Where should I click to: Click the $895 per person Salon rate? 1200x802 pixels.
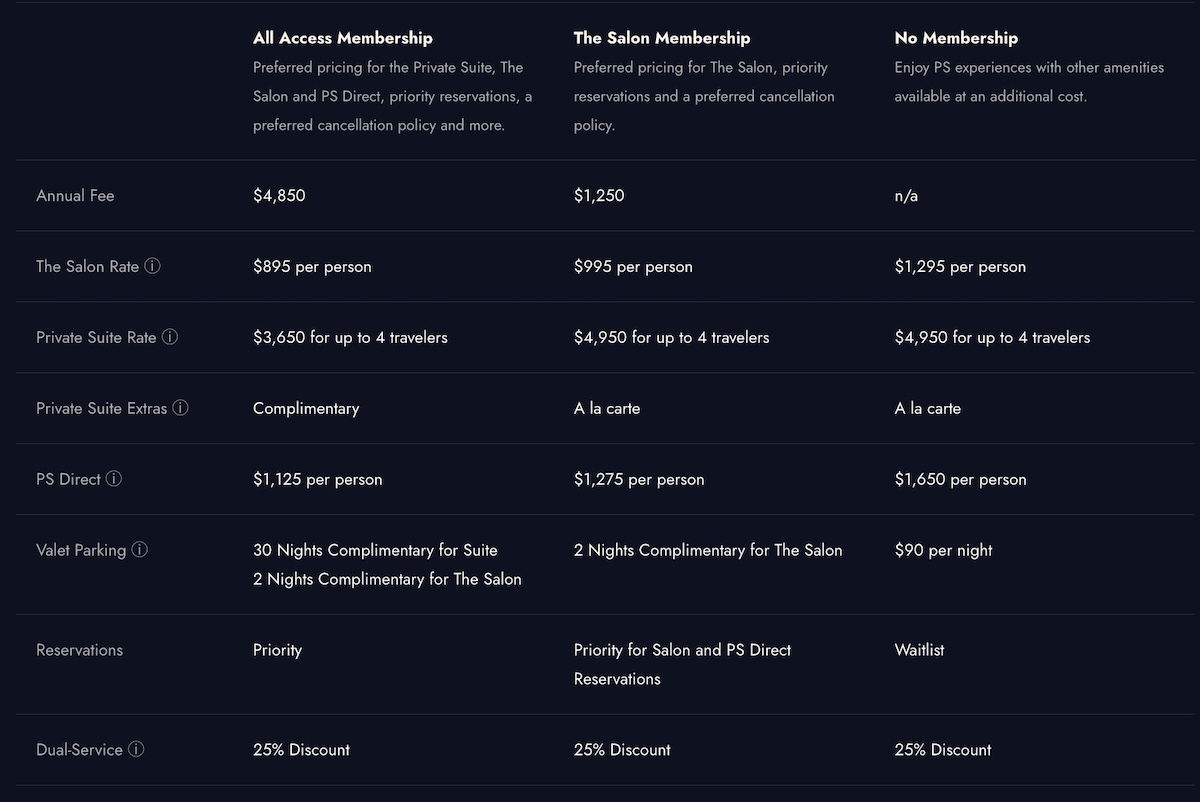(x=312, y=267)
